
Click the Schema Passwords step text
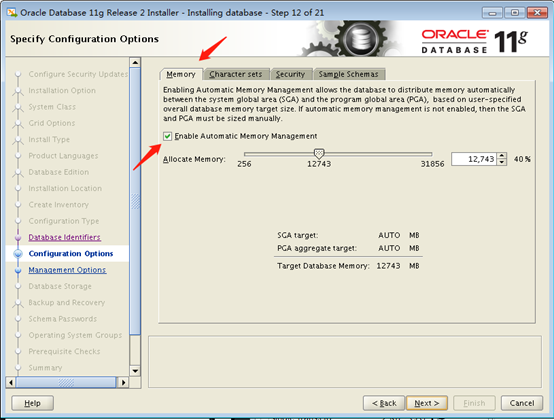point(63,319)
